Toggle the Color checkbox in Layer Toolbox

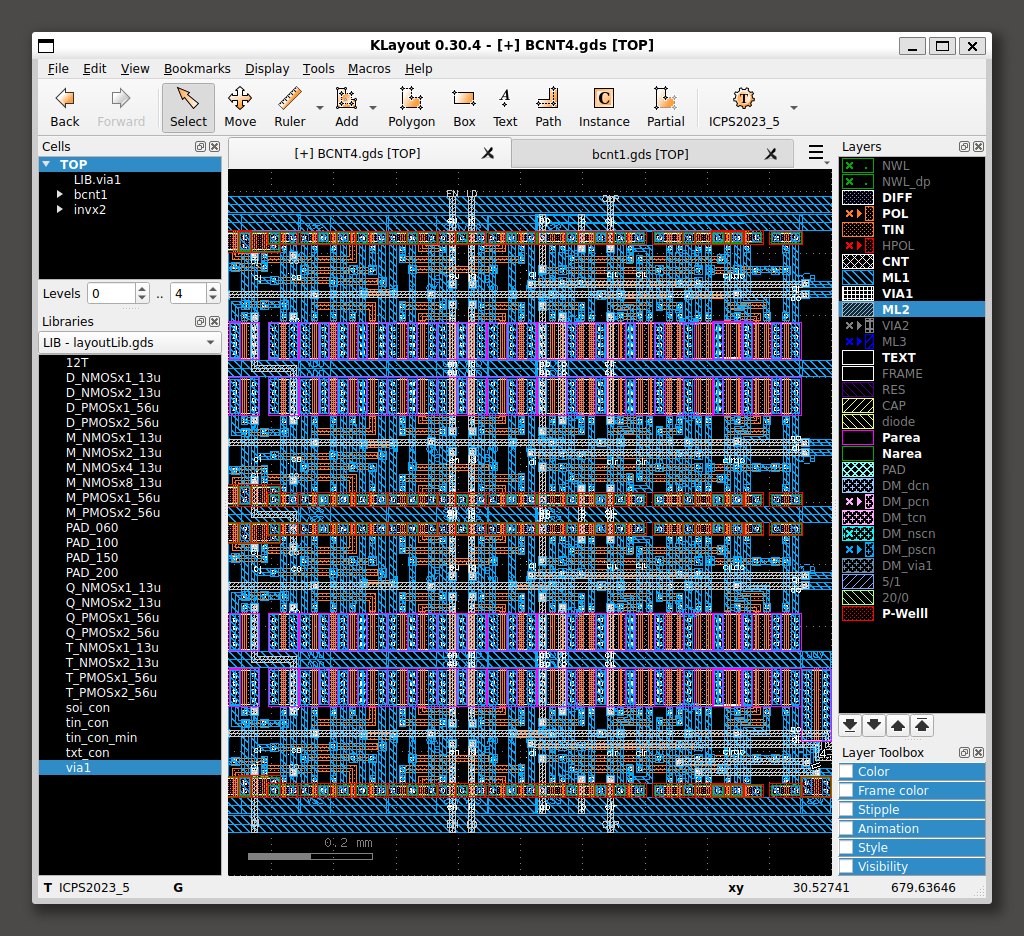point(847,771)
